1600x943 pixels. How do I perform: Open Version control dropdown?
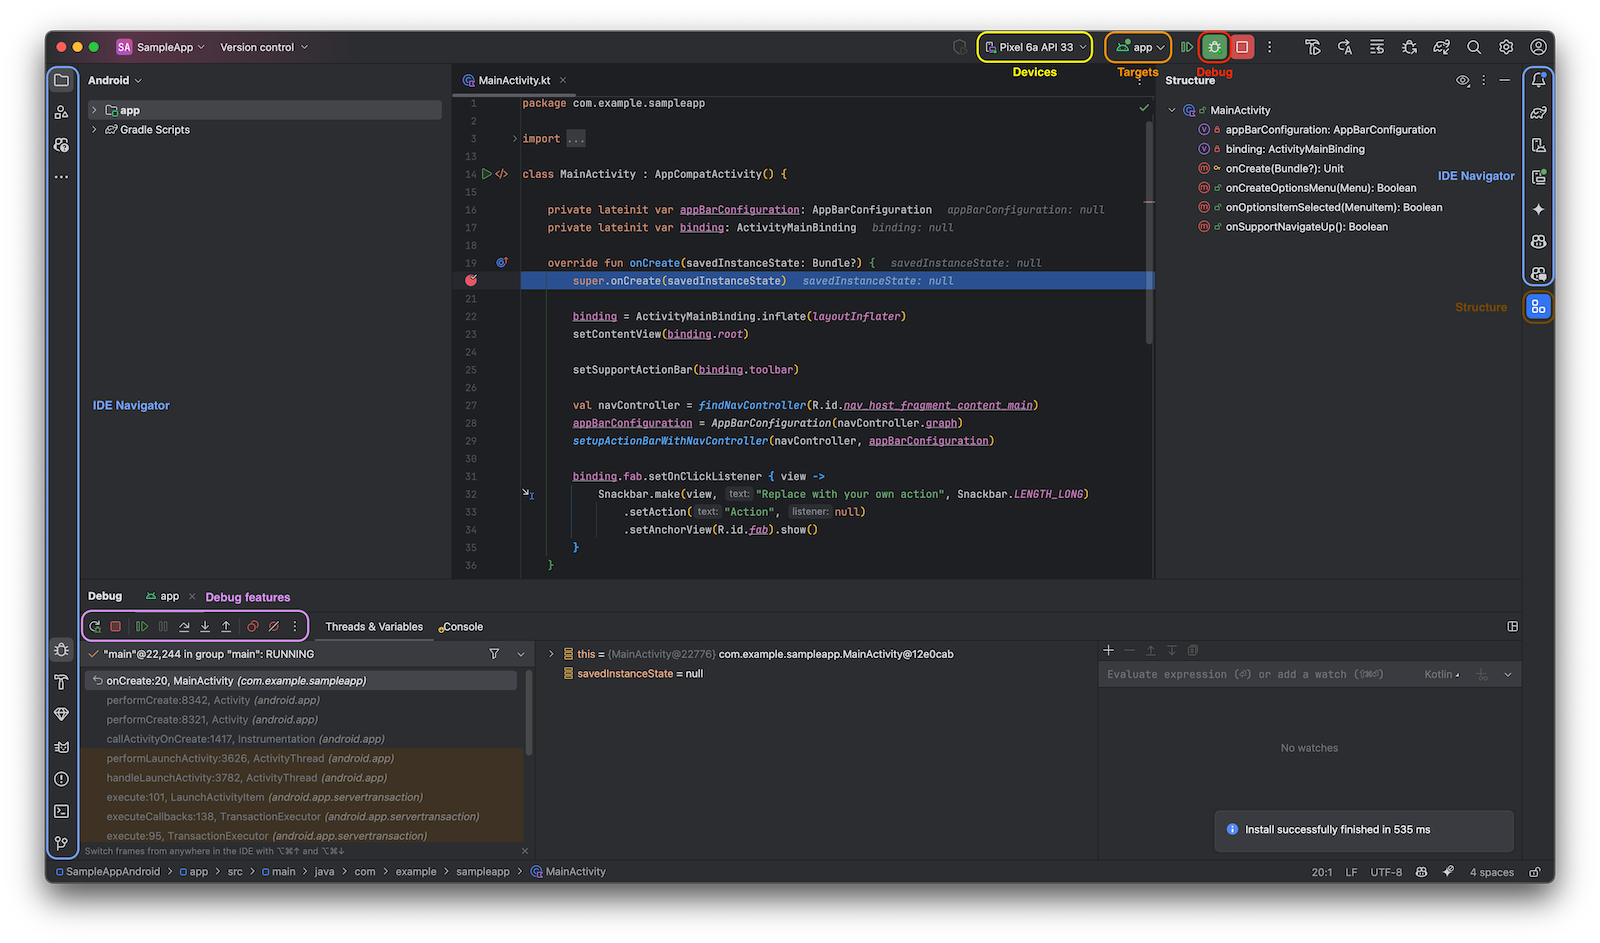(x=264, y=47)
